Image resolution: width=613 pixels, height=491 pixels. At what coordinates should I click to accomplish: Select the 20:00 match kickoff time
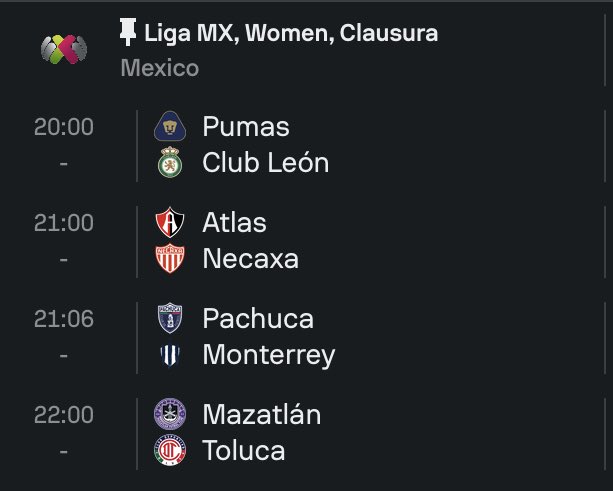(63, 127)
